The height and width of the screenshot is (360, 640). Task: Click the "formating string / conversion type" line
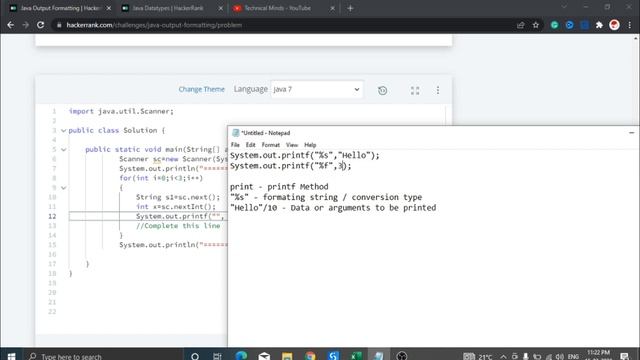(326, 198)
